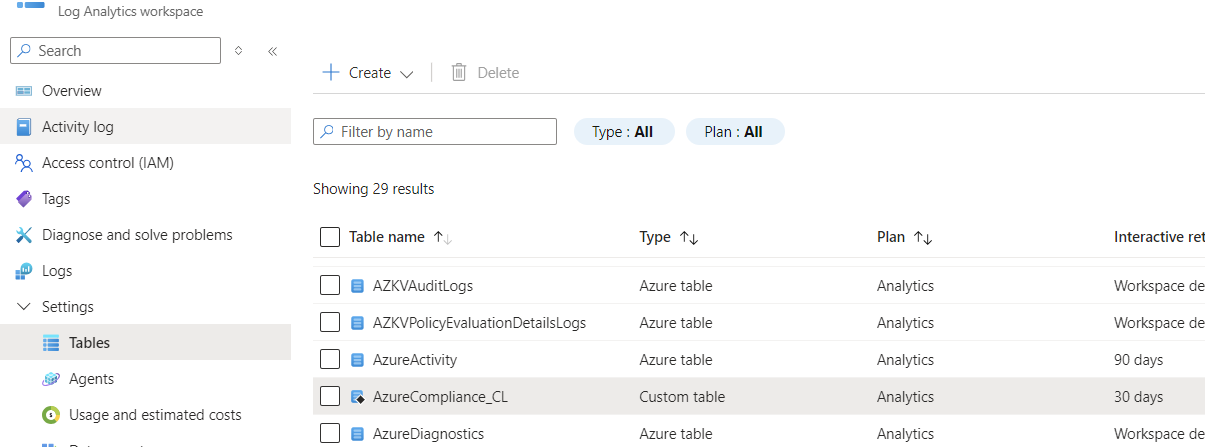Viewport: 1205px width, 447px height.
Task: Open Tags in the sidebar
Action: [56, 199]
